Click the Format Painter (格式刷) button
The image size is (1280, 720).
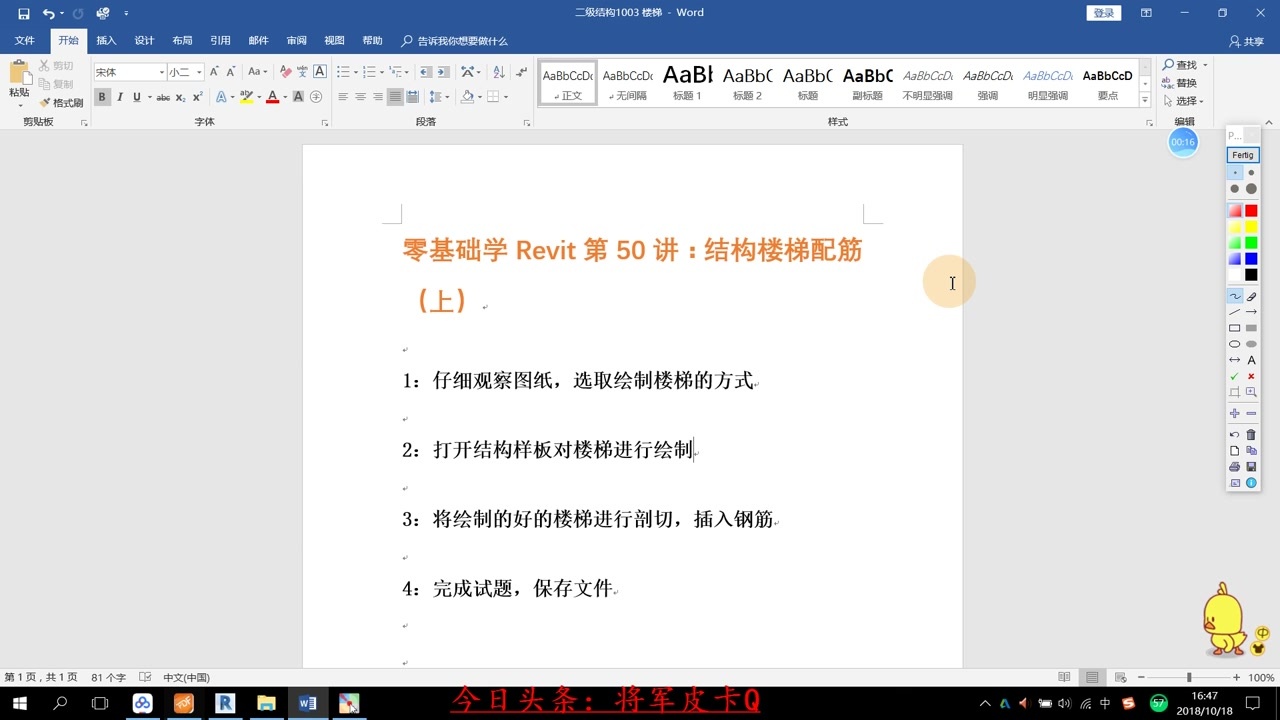click(x=62, y=103)
